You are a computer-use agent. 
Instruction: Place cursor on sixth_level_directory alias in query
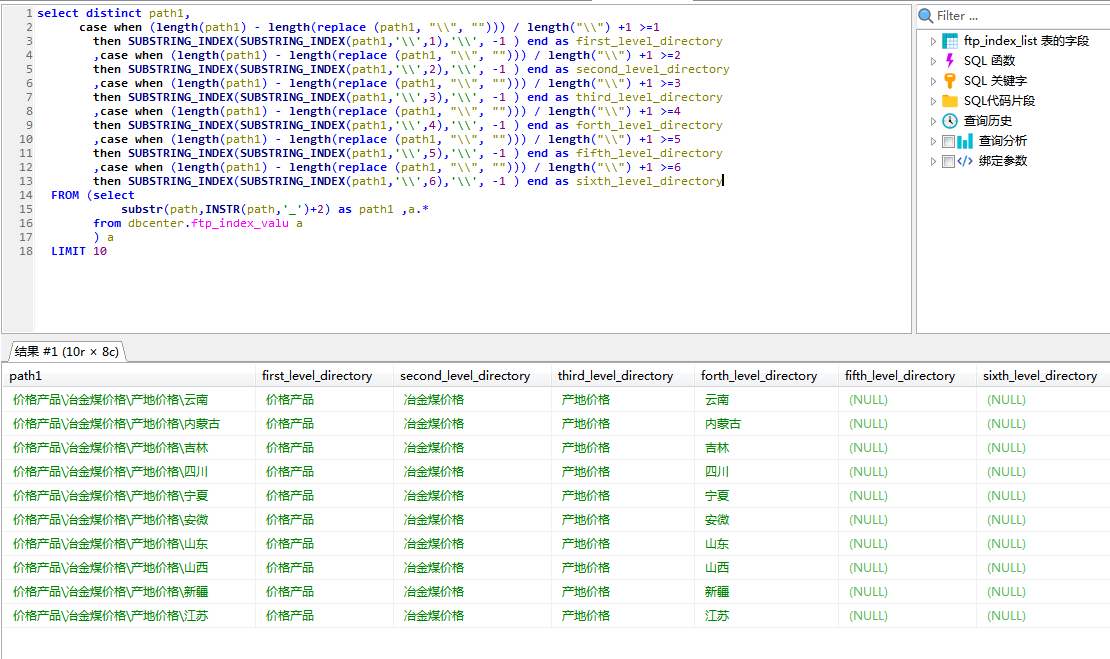tap(648, 181)
